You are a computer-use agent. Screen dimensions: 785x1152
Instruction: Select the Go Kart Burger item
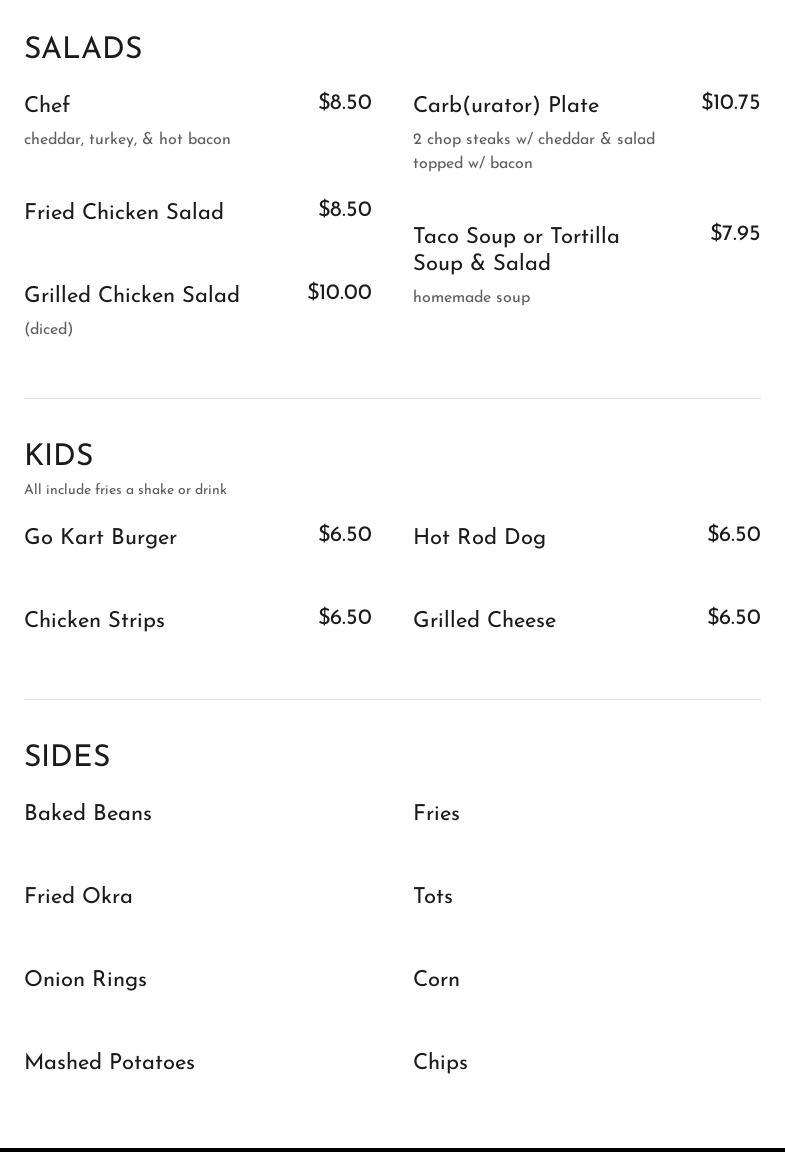(100, 537)
